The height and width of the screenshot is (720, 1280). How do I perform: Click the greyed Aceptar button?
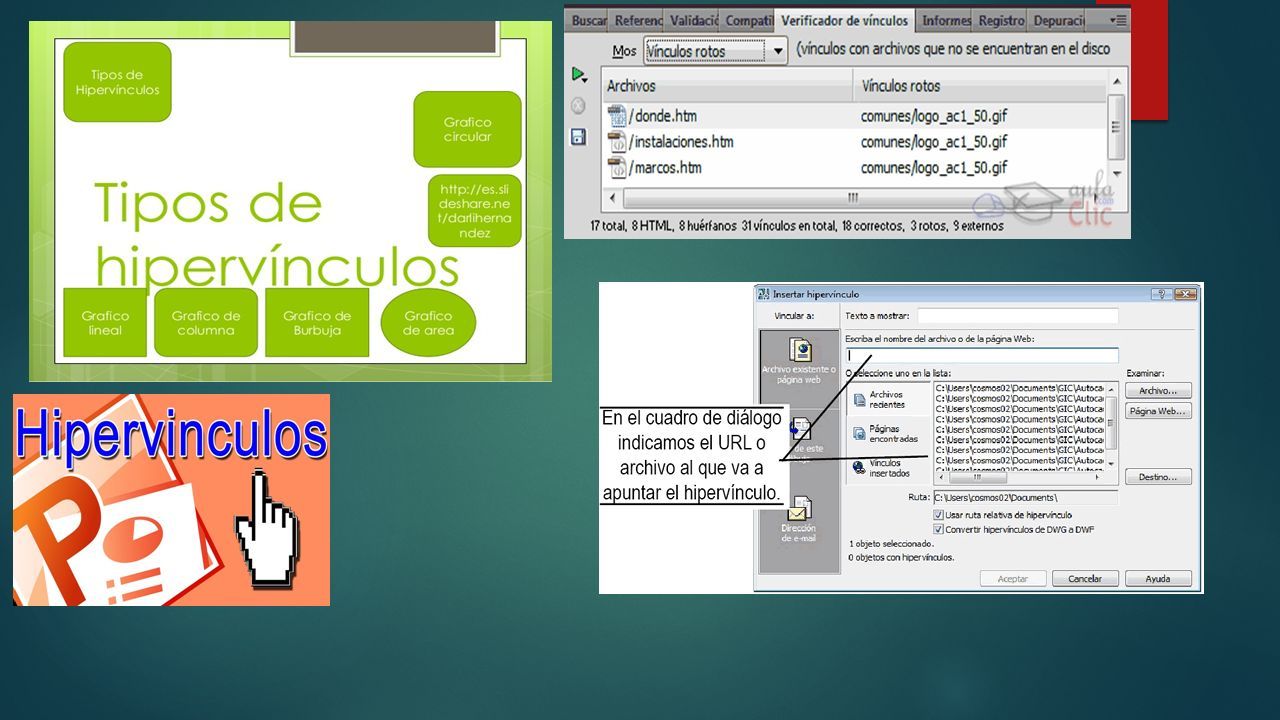(1013, 579)
